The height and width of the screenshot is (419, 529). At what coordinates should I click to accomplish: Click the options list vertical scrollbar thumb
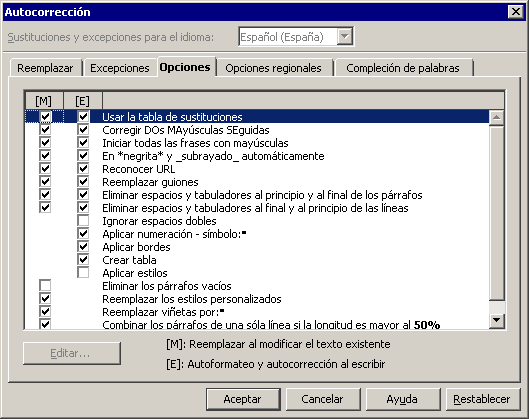[x=497, y=213]
